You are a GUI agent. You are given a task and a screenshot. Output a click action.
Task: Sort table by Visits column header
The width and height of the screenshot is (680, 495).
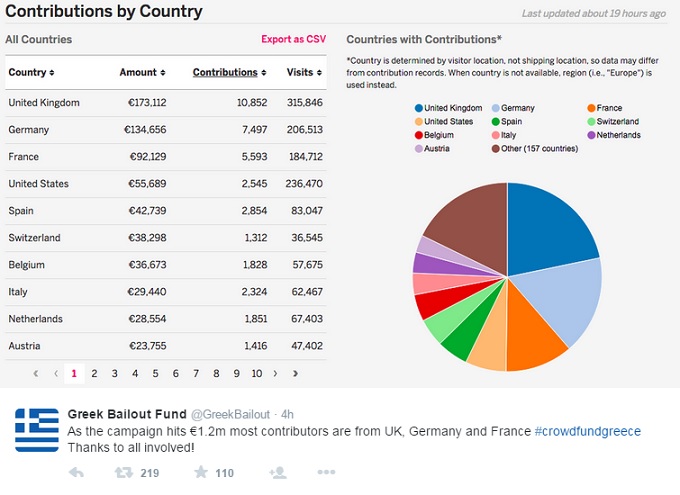coord(304,72)
